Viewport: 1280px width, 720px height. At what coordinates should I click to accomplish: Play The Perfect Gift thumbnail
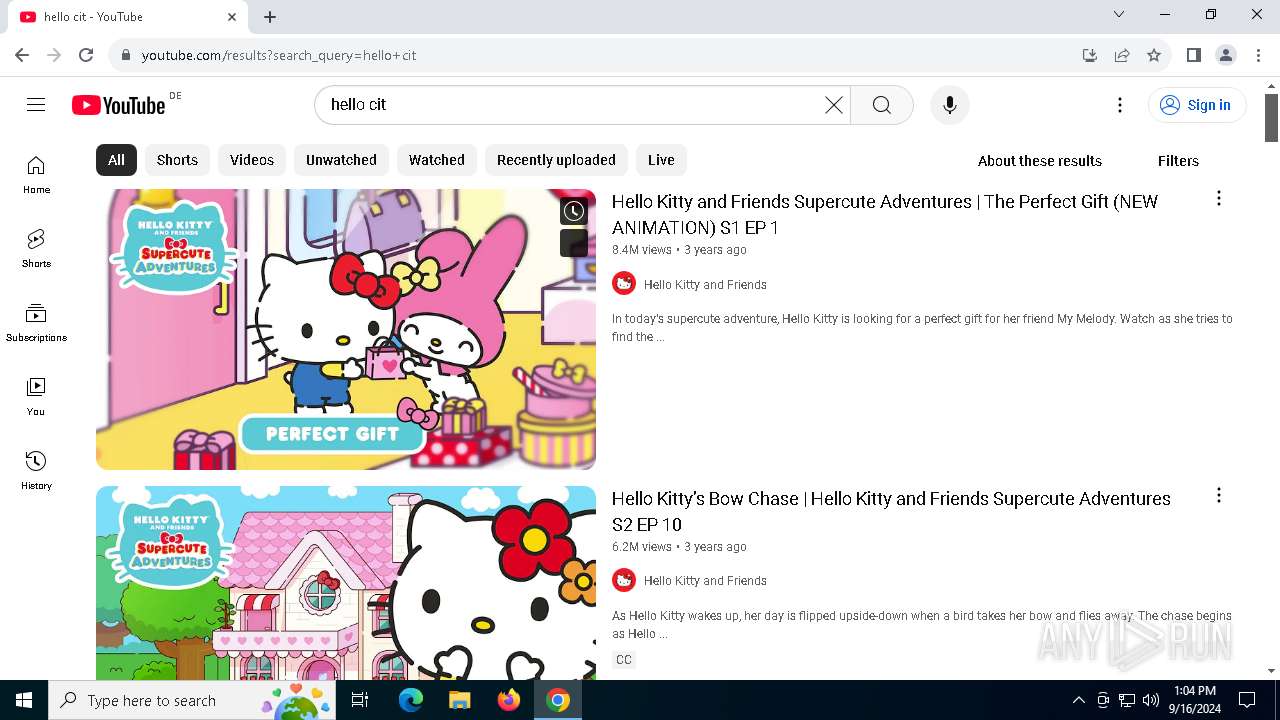(x=346, y=329)
